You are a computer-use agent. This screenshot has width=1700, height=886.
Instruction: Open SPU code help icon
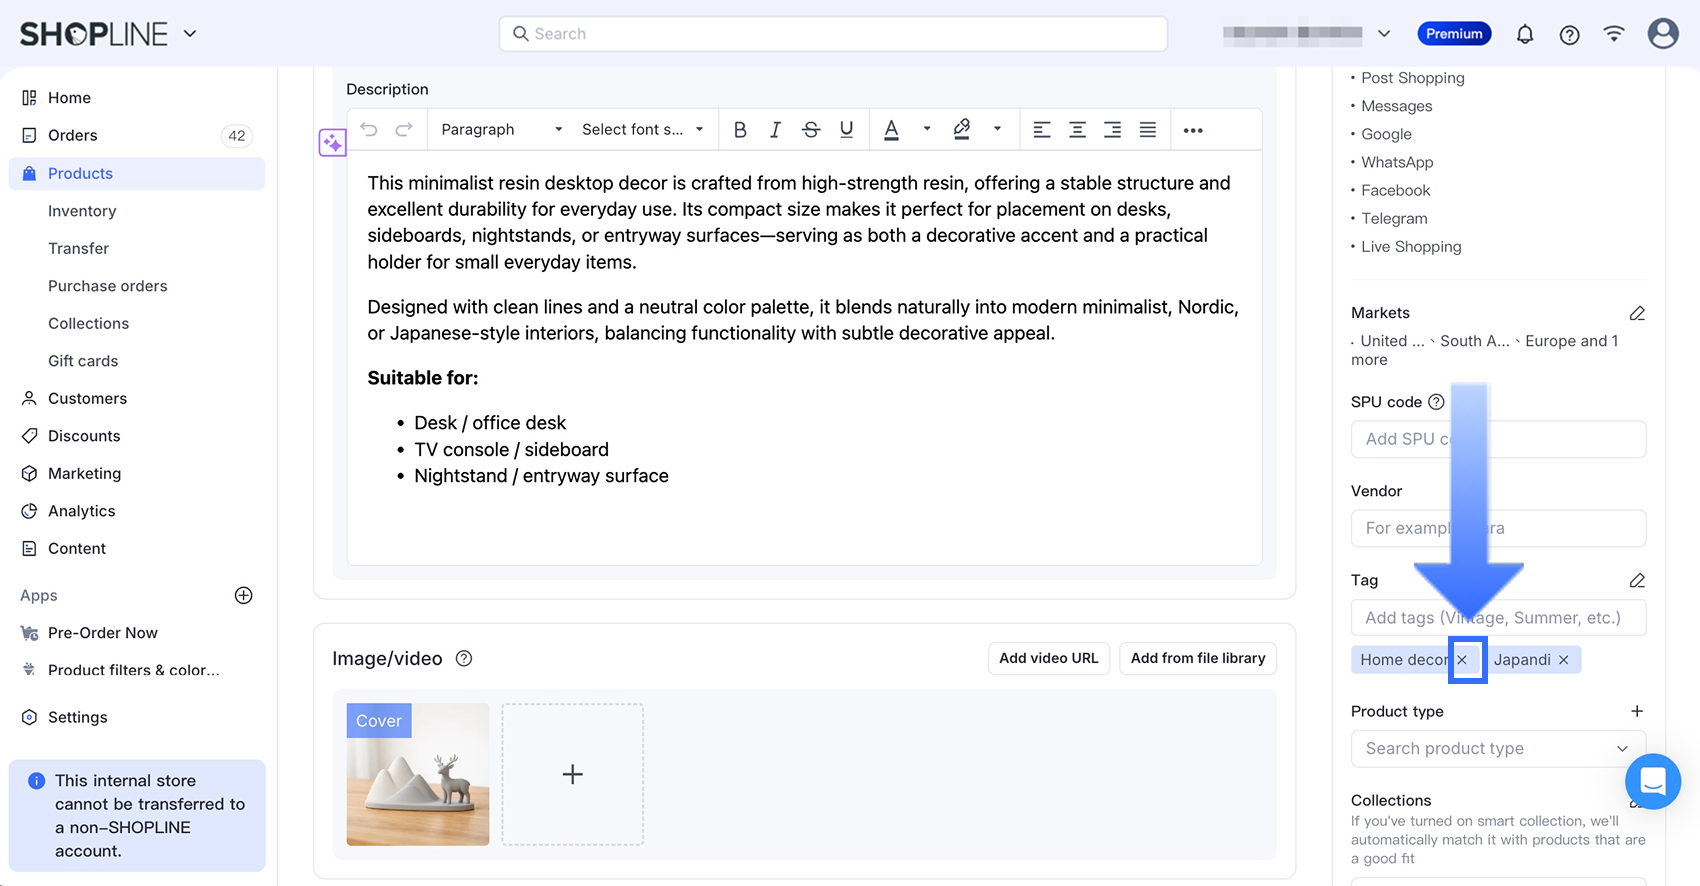click(1436, 402)
